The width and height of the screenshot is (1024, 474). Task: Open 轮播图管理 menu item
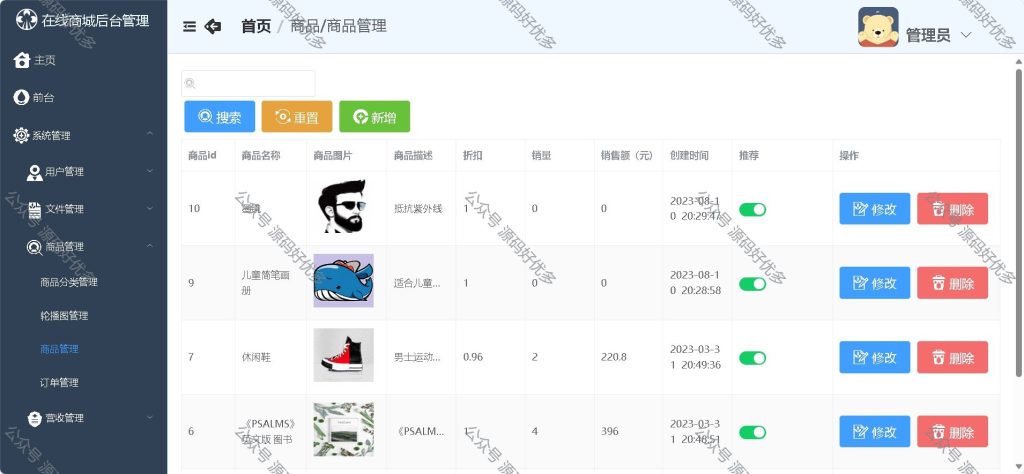[84, 315]
